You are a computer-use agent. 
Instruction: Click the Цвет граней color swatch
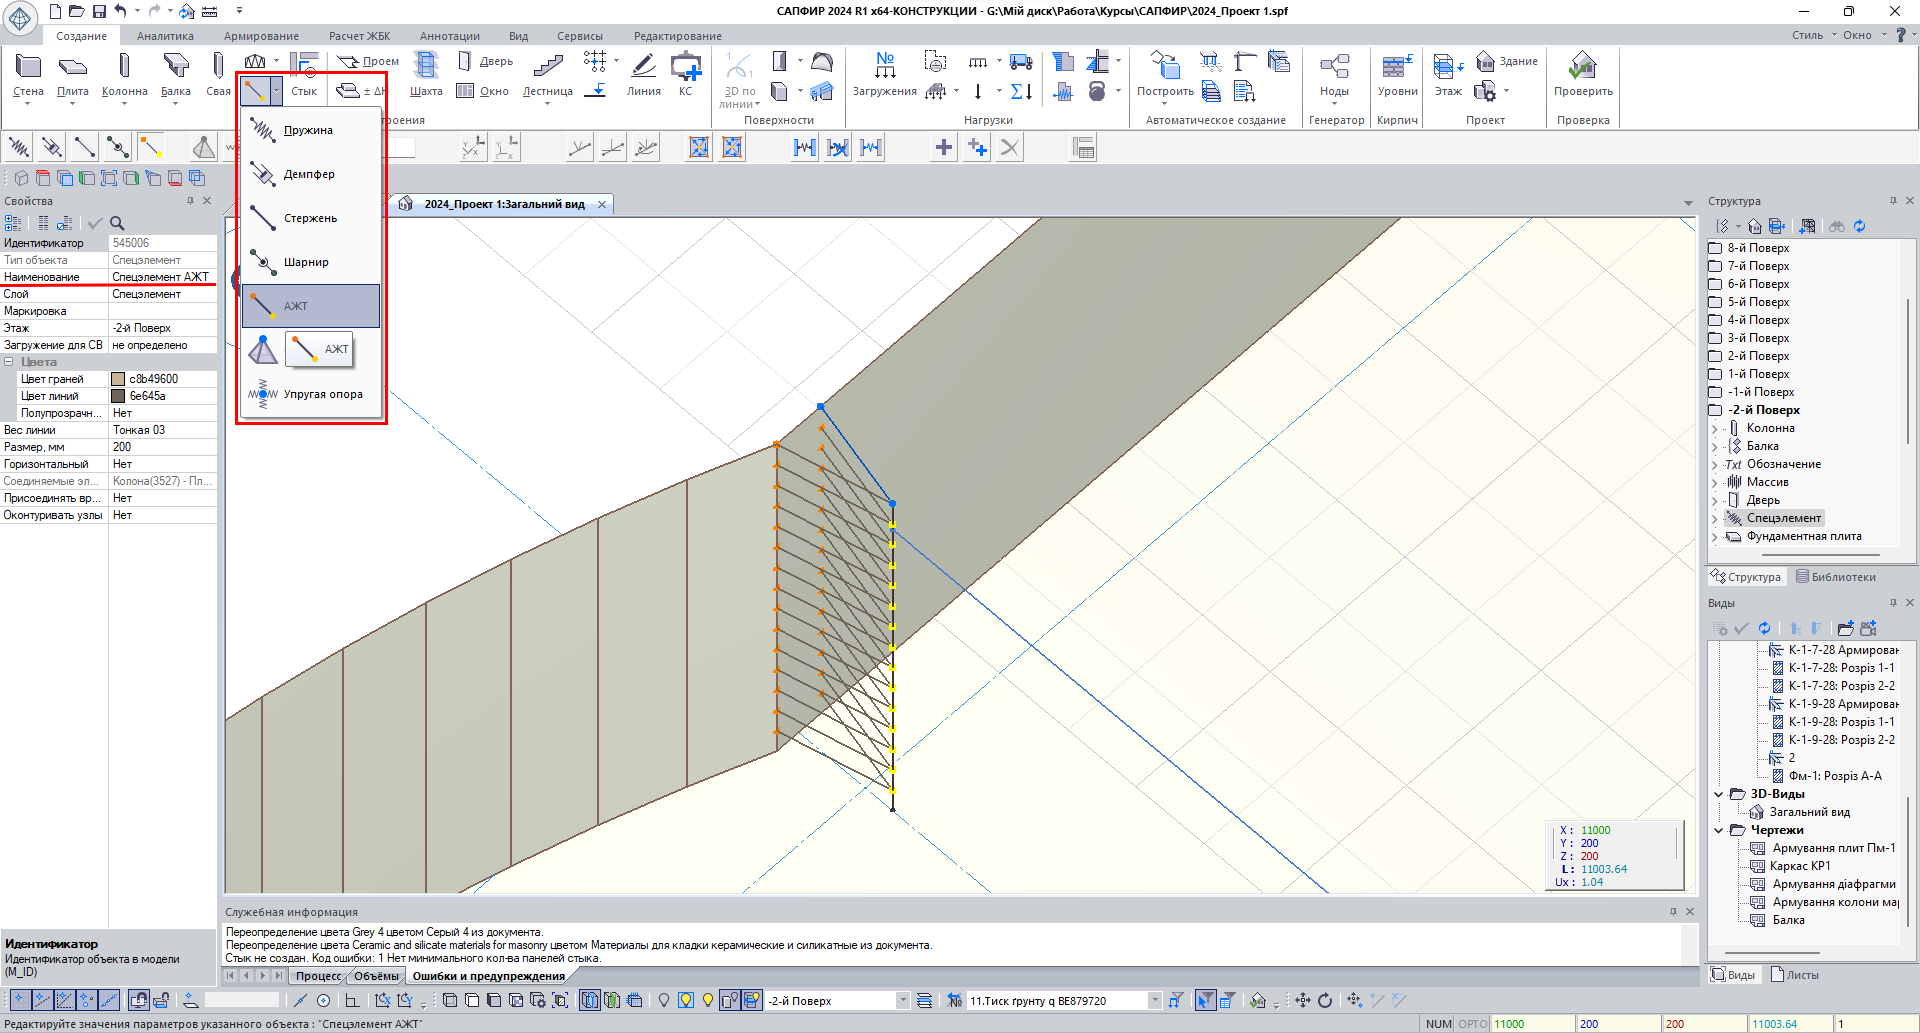click(x=118, y=379)
